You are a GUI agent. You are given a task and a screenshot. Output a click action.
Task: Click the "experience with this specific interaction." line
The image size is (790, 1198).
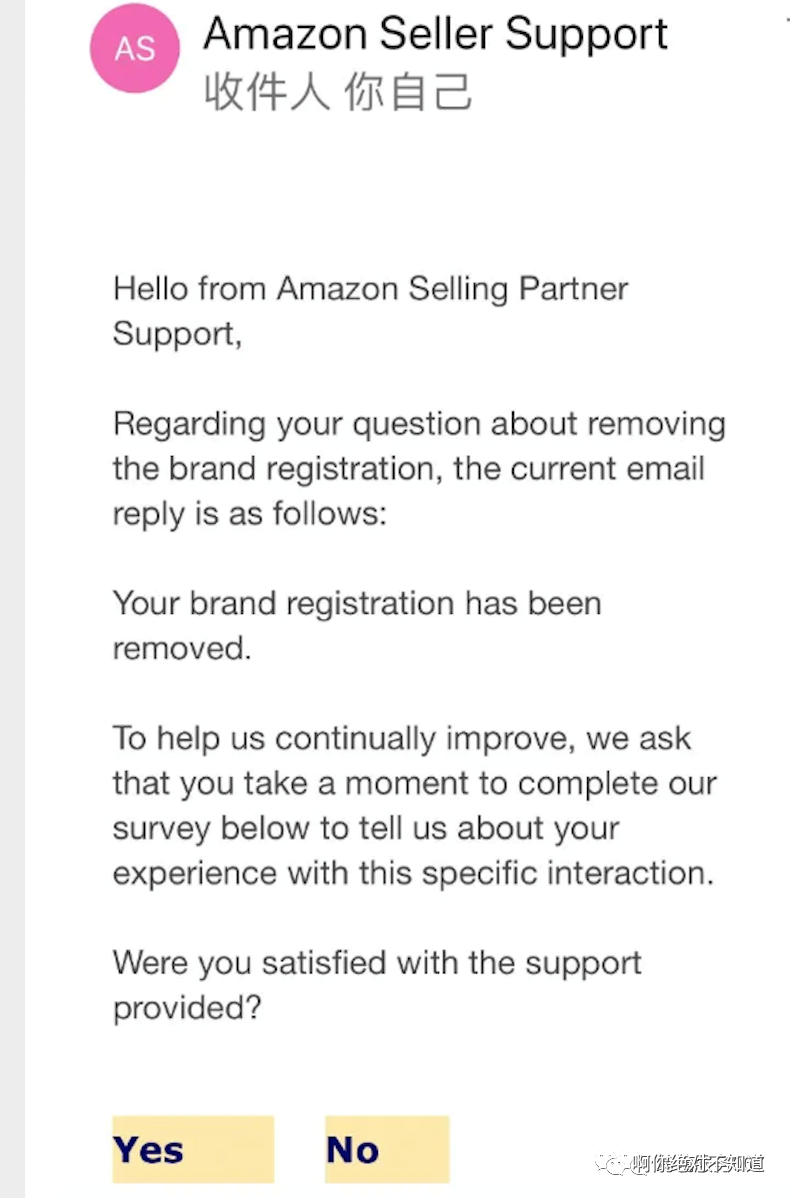click(413, 873)
